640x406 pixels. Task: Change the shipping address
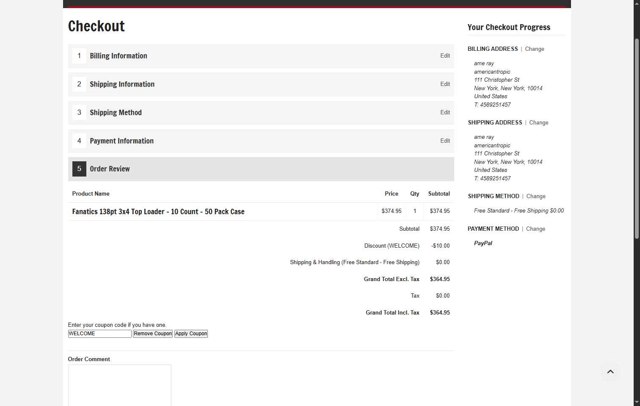click(x=538, y=122)
